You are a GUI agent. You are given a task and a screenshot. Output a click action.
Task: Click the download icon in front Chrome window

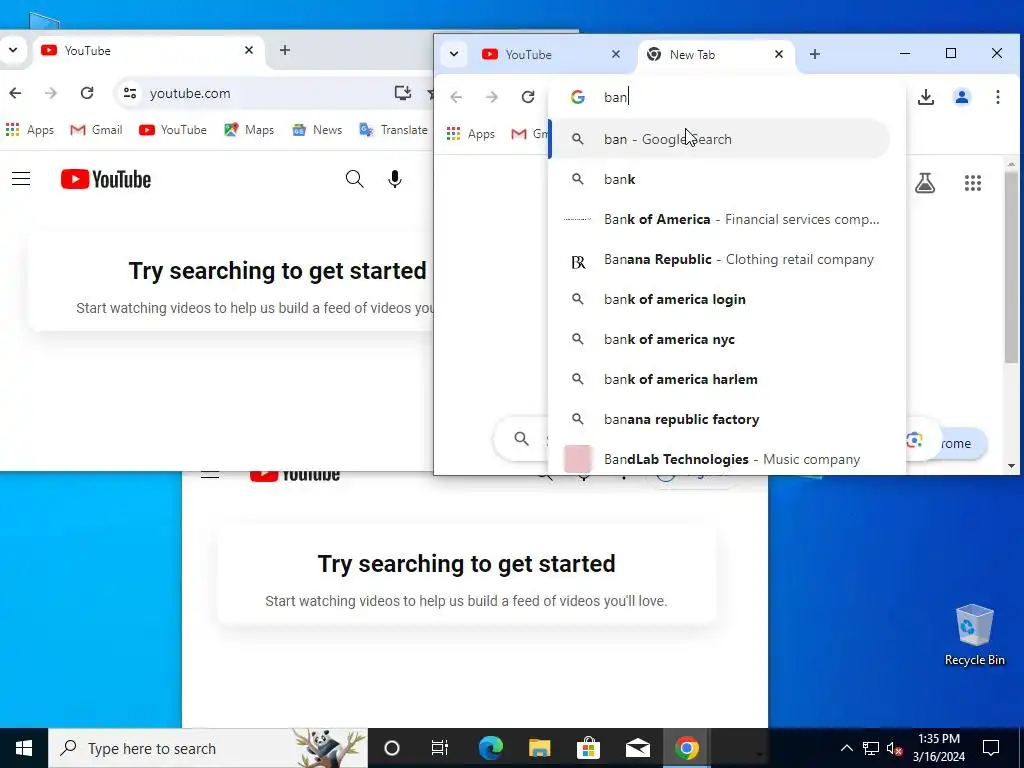(925, 97)
